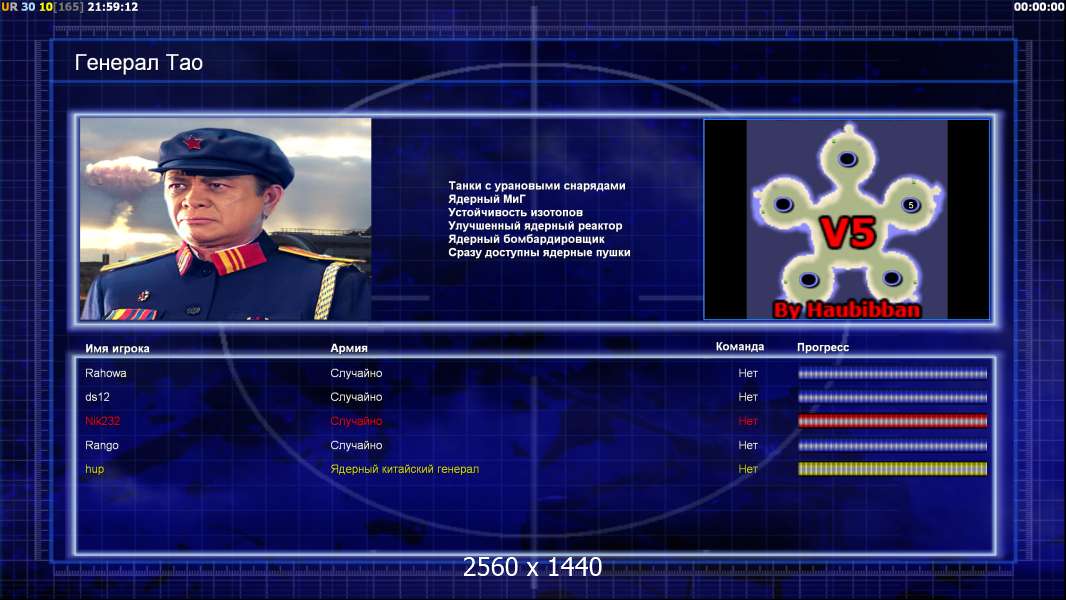The image size is (1066, 600).
Task: Click ability "Устойчивость изотопов"
Action: coord(515,212)
